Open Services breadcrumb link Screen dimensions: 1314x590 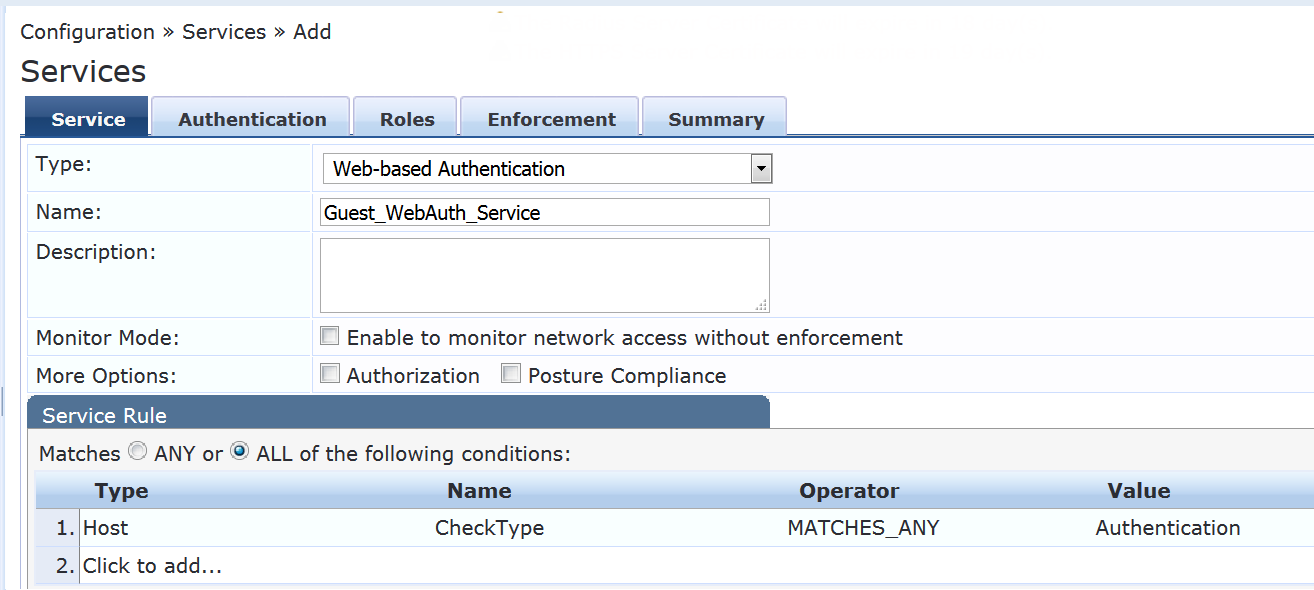click(x=224, y=32)
